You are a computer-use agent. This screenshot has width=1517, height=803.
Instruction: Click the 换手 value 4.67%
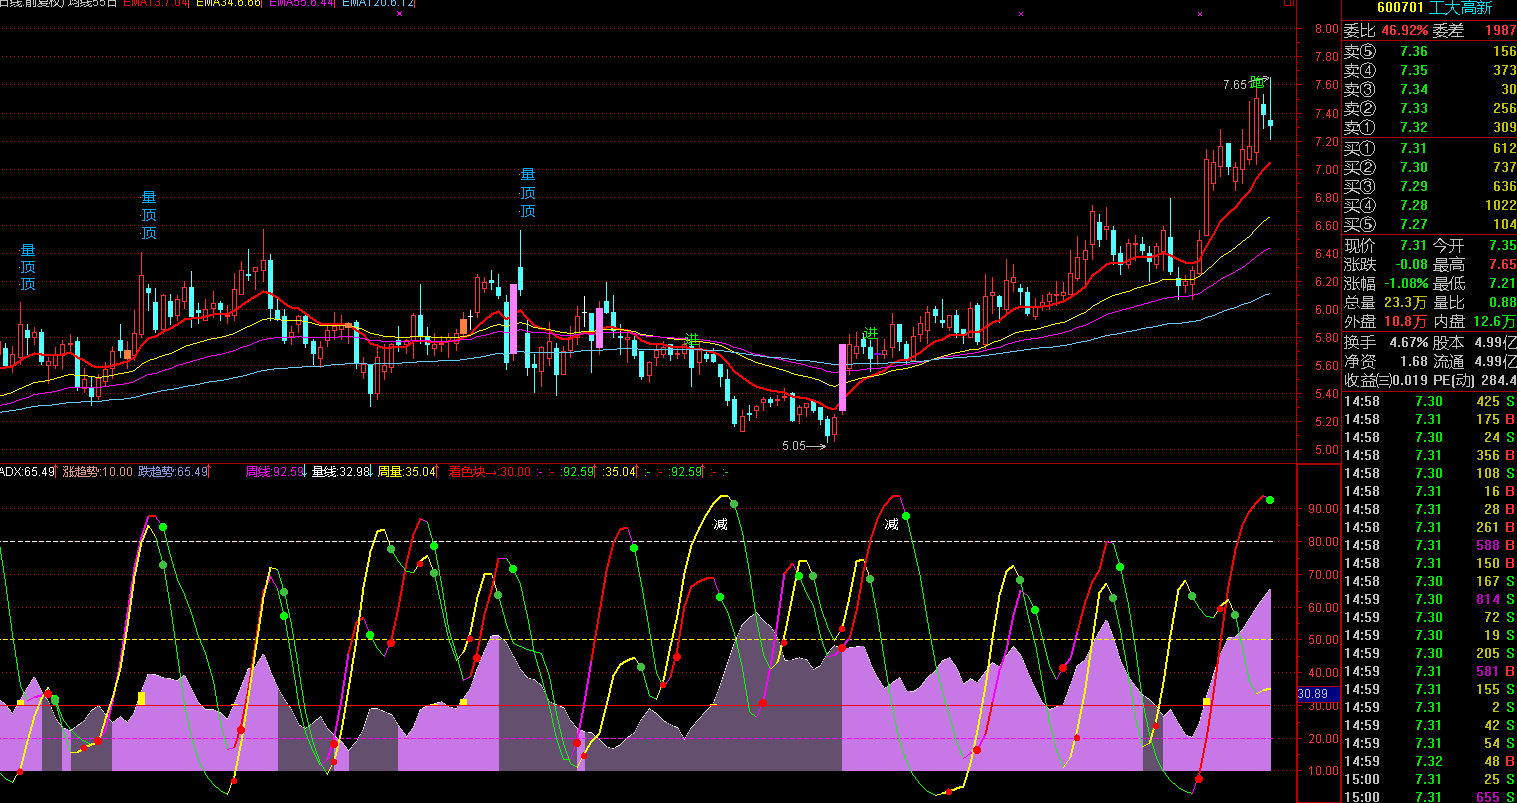click(x=1408, y=342)
